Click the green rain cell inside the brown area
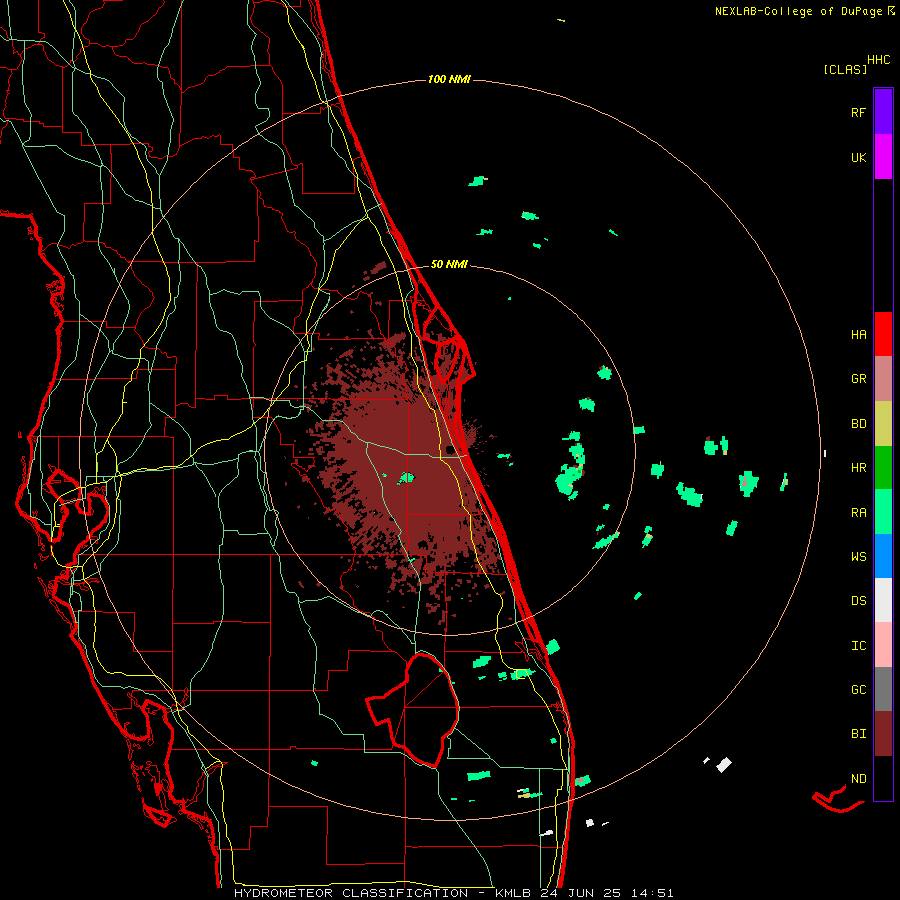 (406, 478)
